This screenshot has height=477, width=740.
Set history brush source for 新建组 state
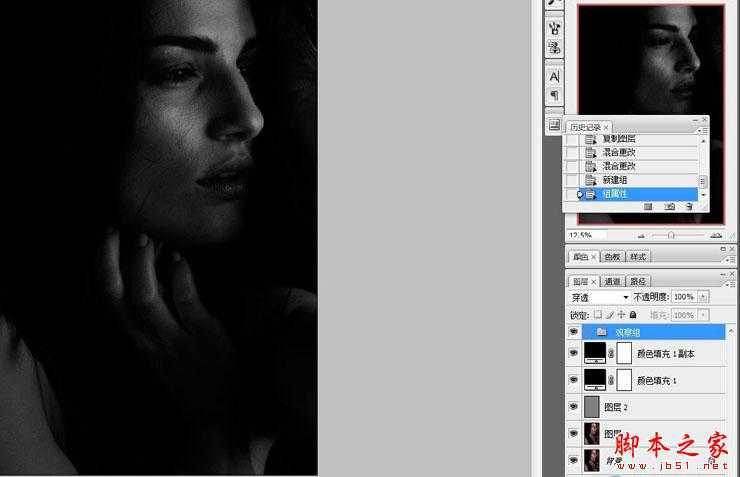coord(572,180)
